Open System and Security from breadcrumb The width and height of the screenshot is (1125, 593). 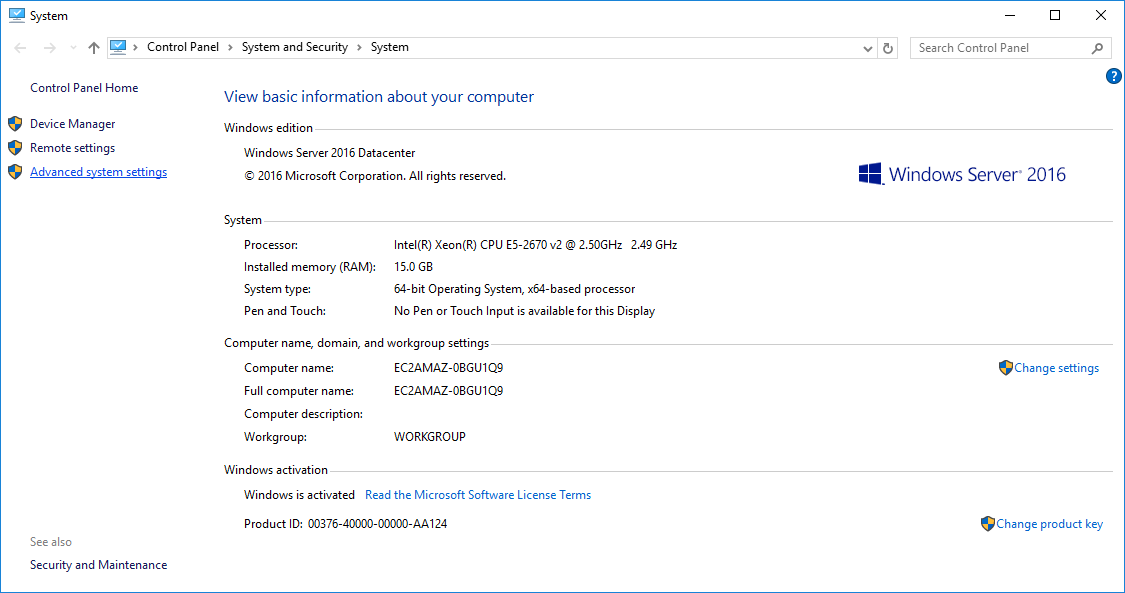(x=294, y=46)
